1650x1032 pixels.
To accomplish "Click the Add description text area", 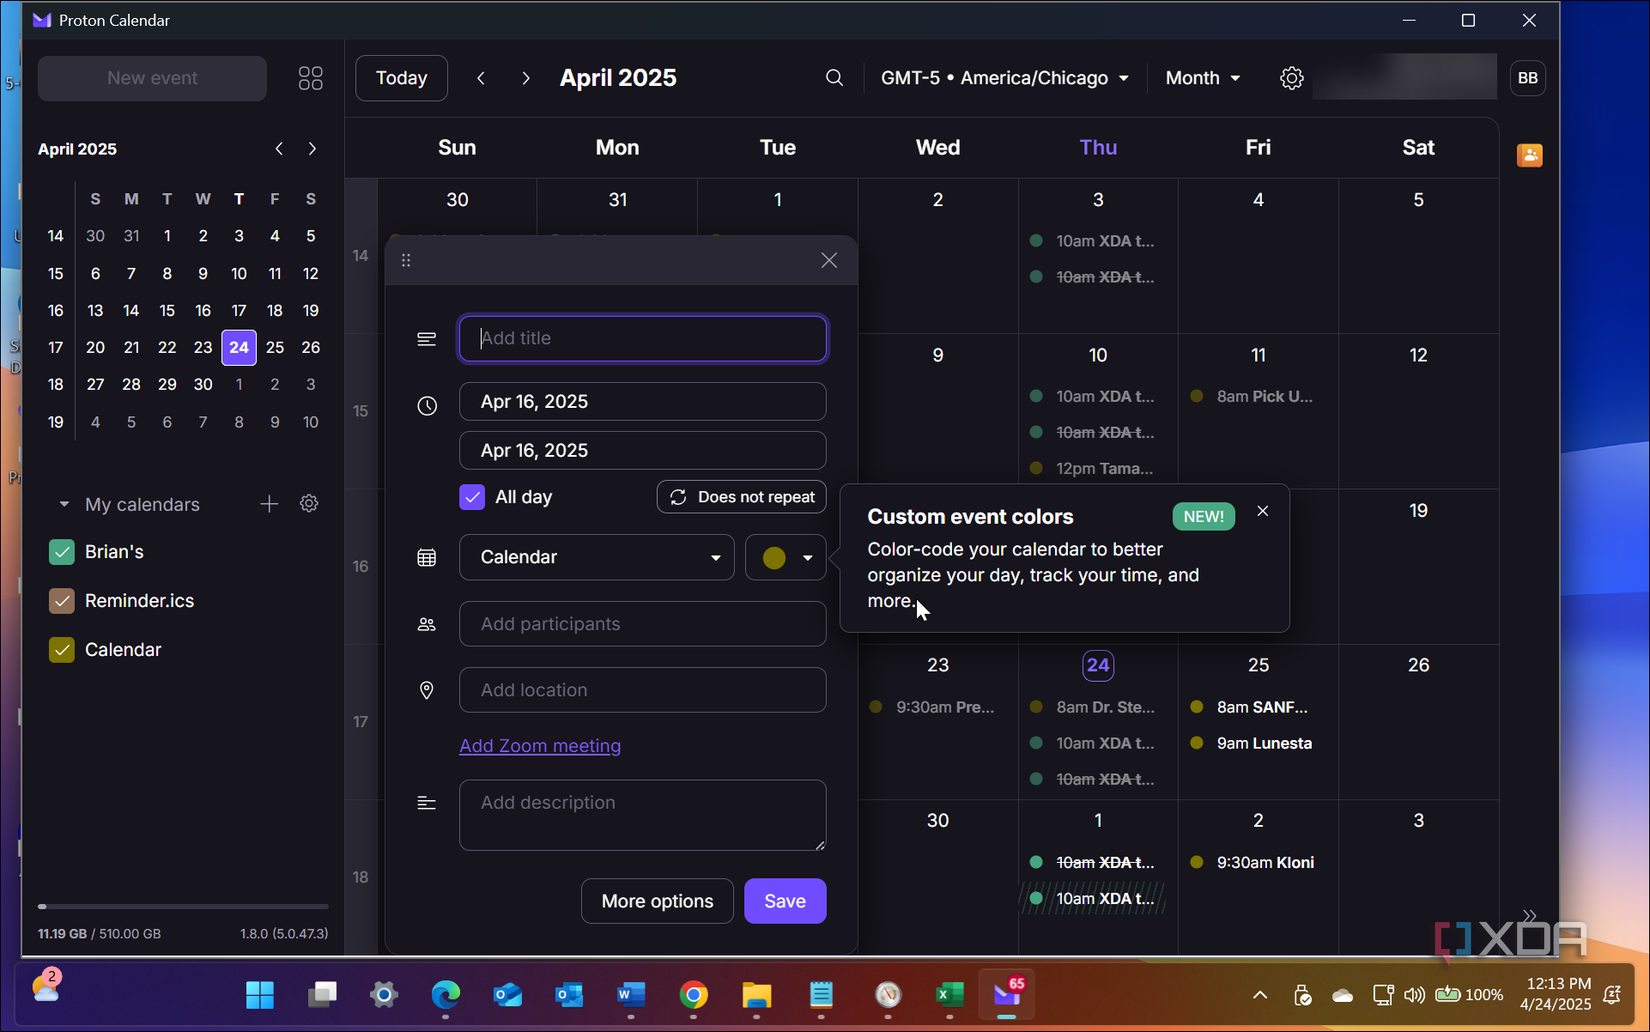I will click(x=643, y=815).
